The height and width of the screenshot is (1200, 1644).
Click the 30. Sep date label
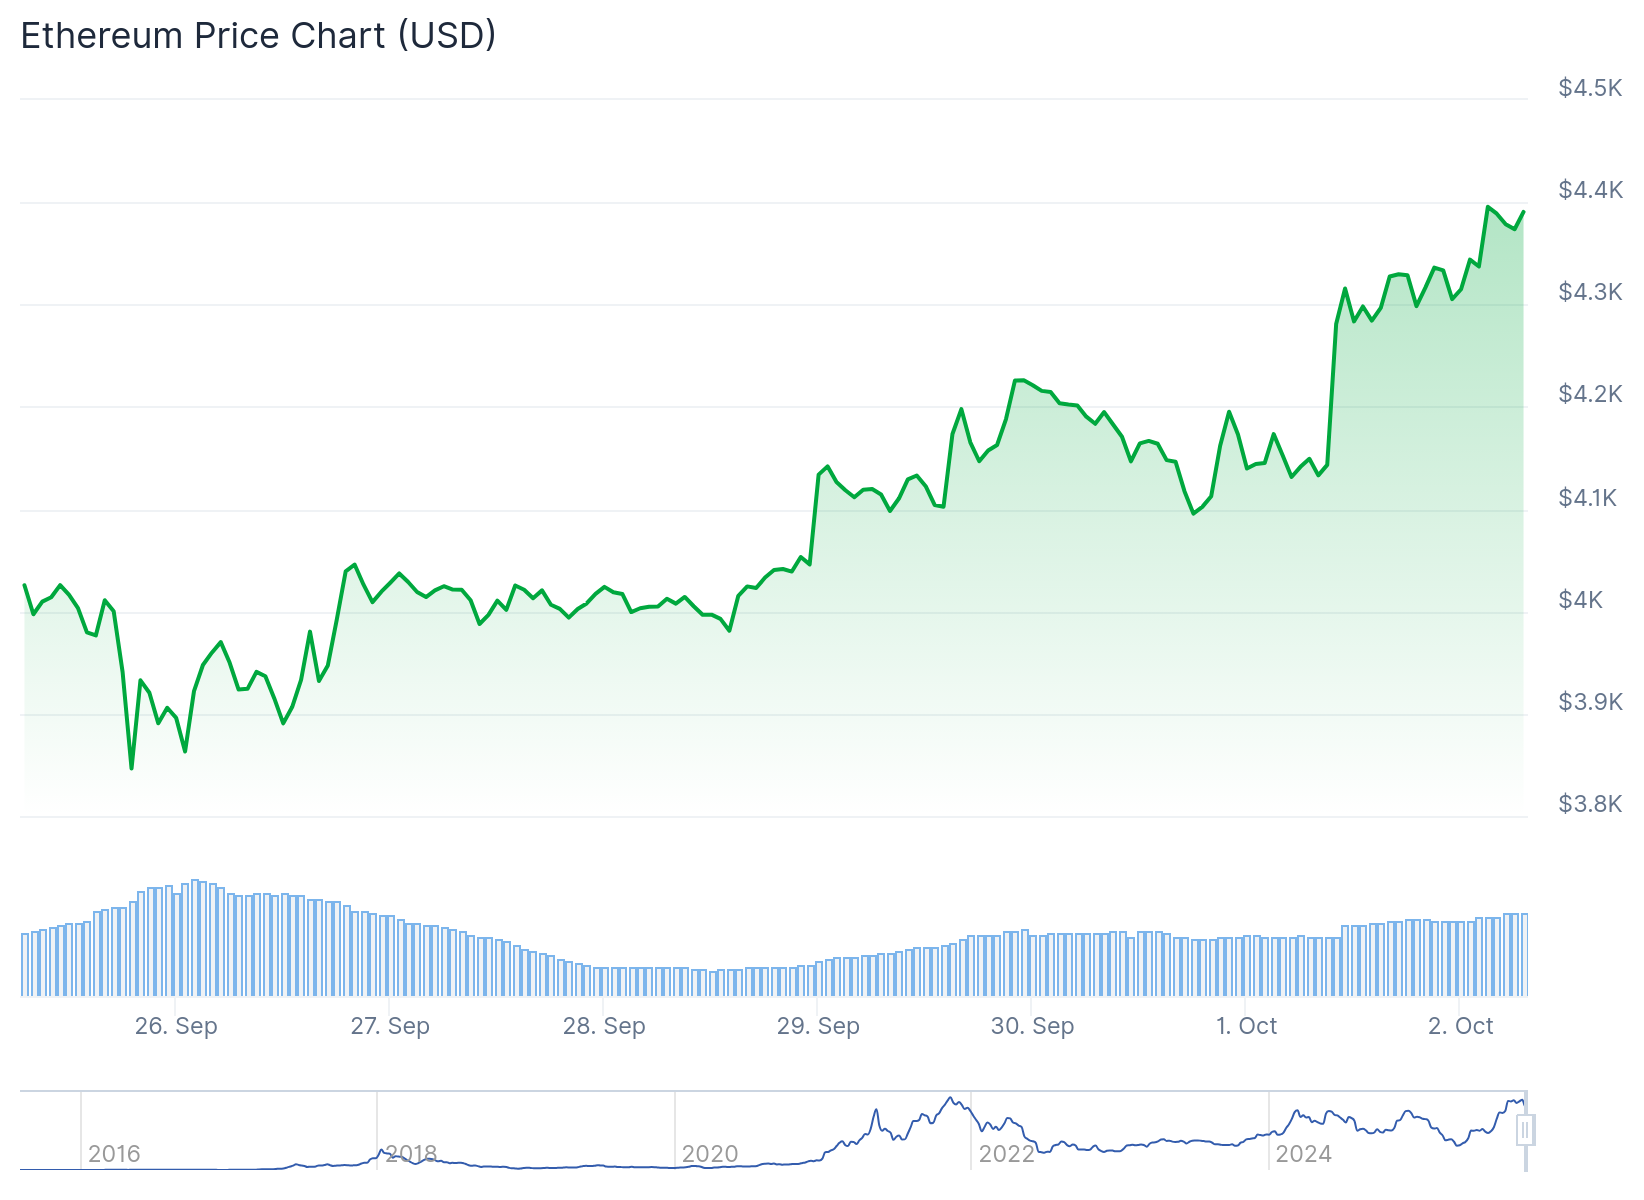pyautogui.click(x=1032, y=1026)
